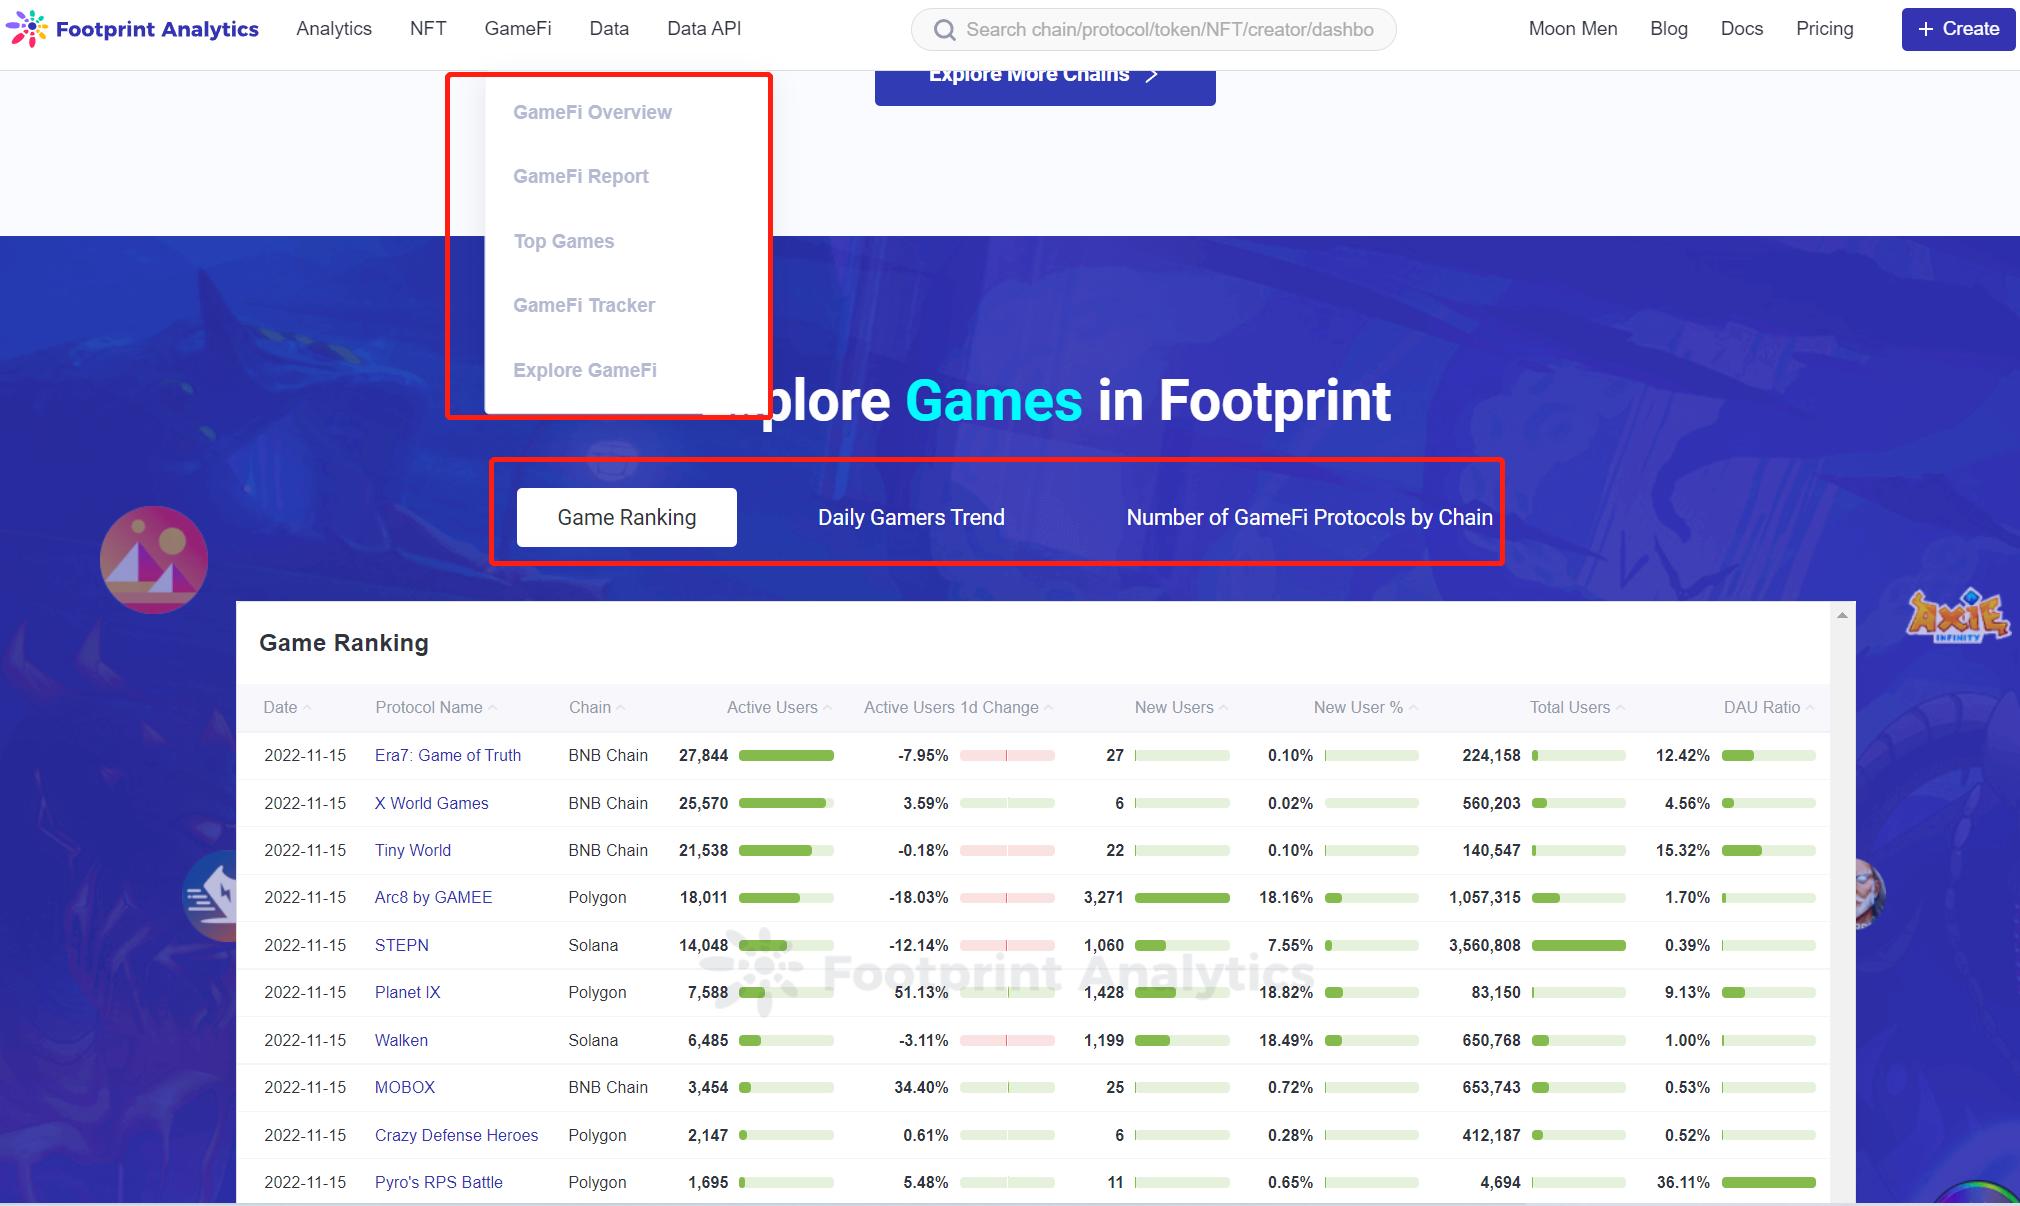Click the Create button icon
Viewport: 2020px width, 1206px height.
pos(1924,29)
